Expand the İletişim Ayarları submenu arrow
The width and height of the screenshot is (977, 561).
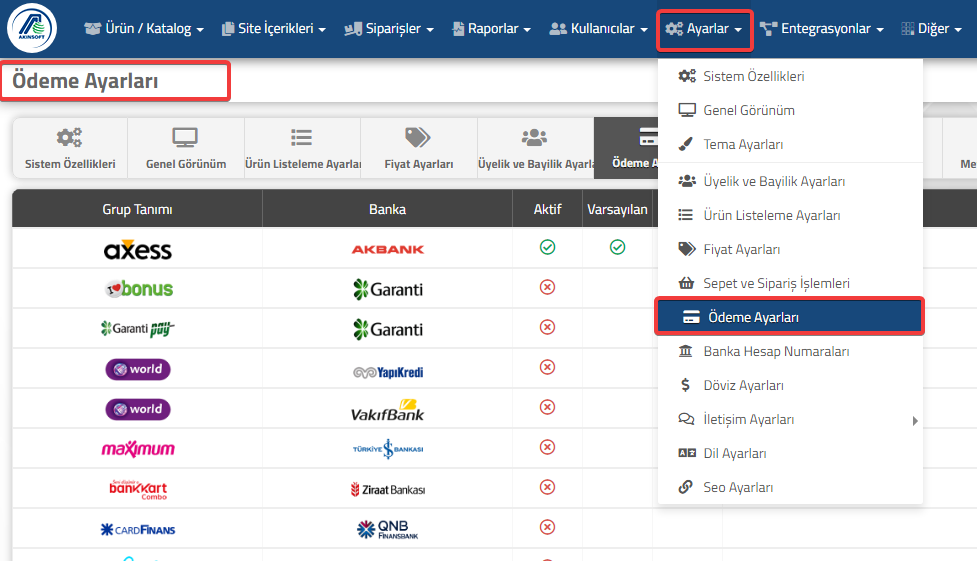tap(915, 421)
